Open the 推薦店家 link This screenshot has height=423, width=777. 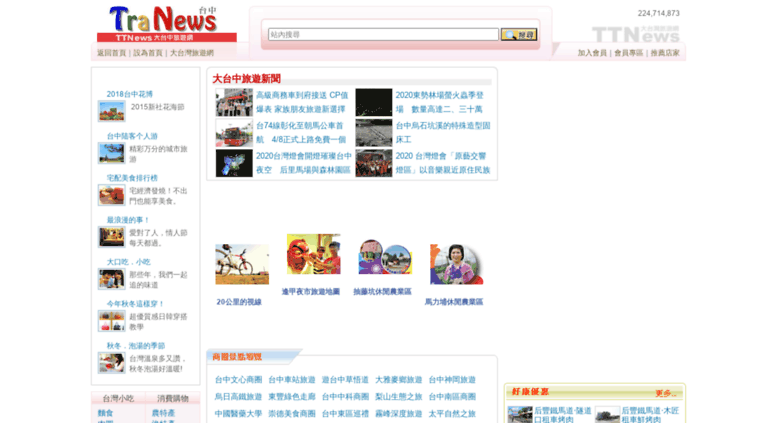665,53
